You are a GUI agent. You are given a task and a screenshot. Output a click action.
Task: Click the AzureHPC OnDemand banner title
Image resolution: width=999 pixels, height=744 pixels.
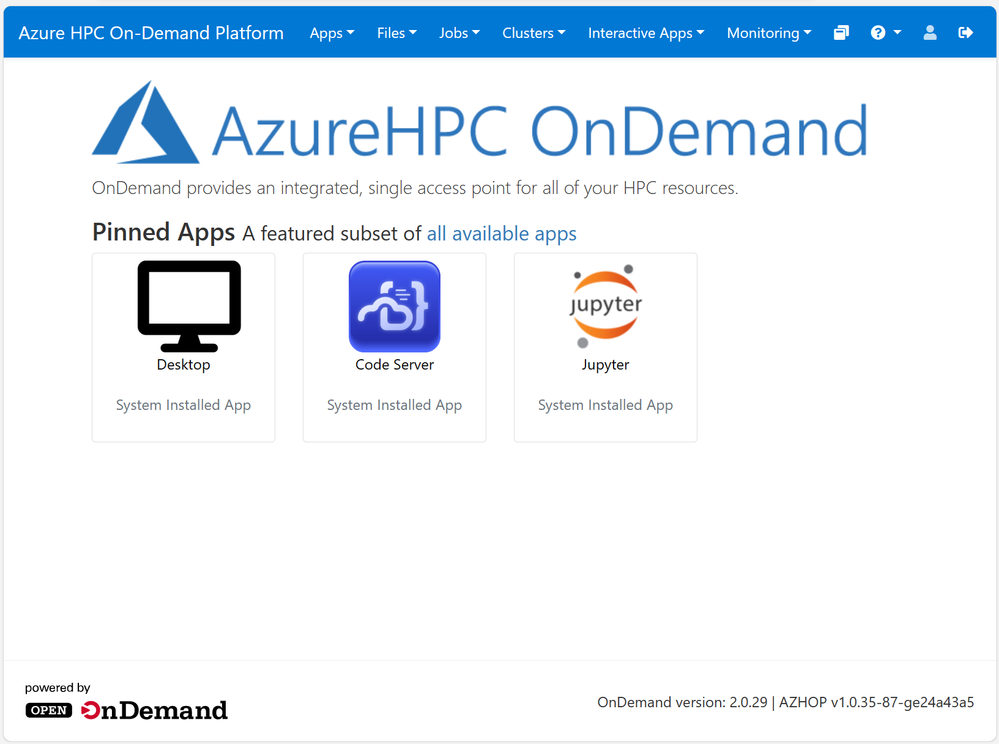click(540, 131)
